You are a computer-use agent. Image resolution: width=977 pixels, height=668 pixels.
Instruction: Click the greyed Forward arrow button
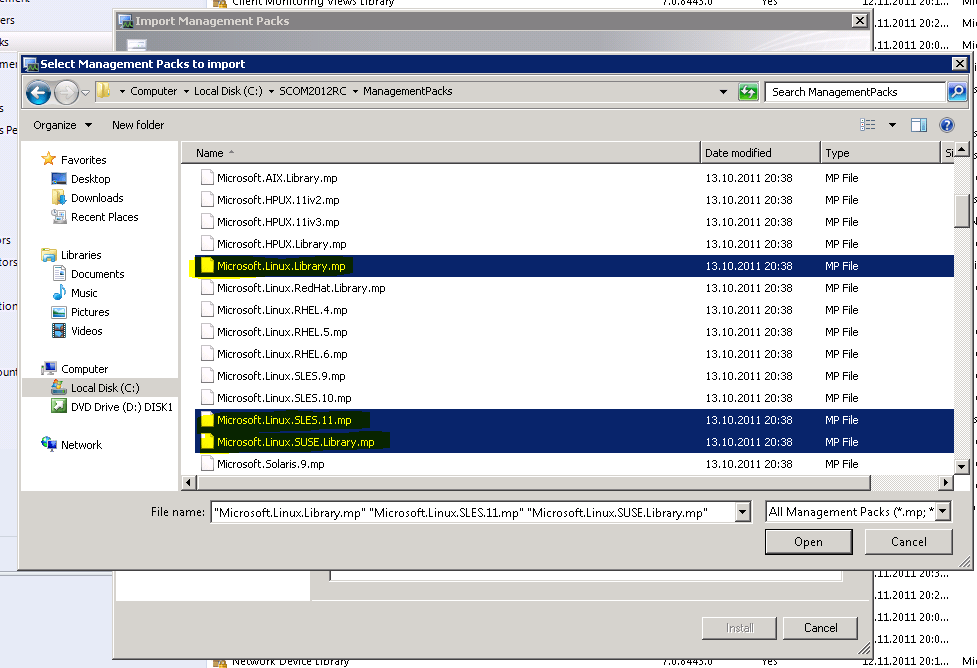pos(66,93)
